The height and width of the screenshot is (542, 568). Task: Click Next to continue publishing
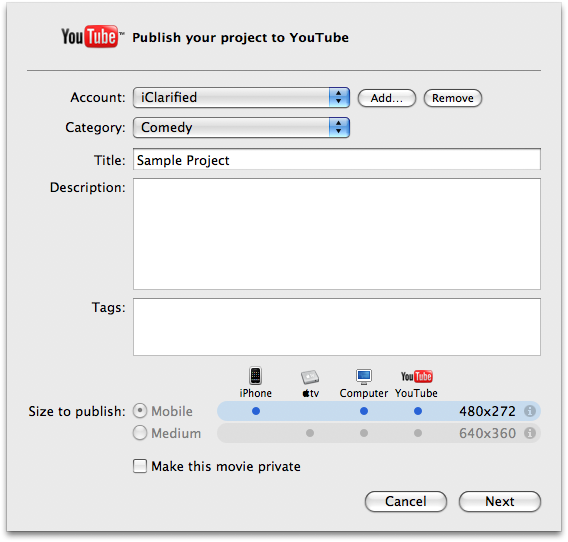pyautogui.click(x=500, y=501)
